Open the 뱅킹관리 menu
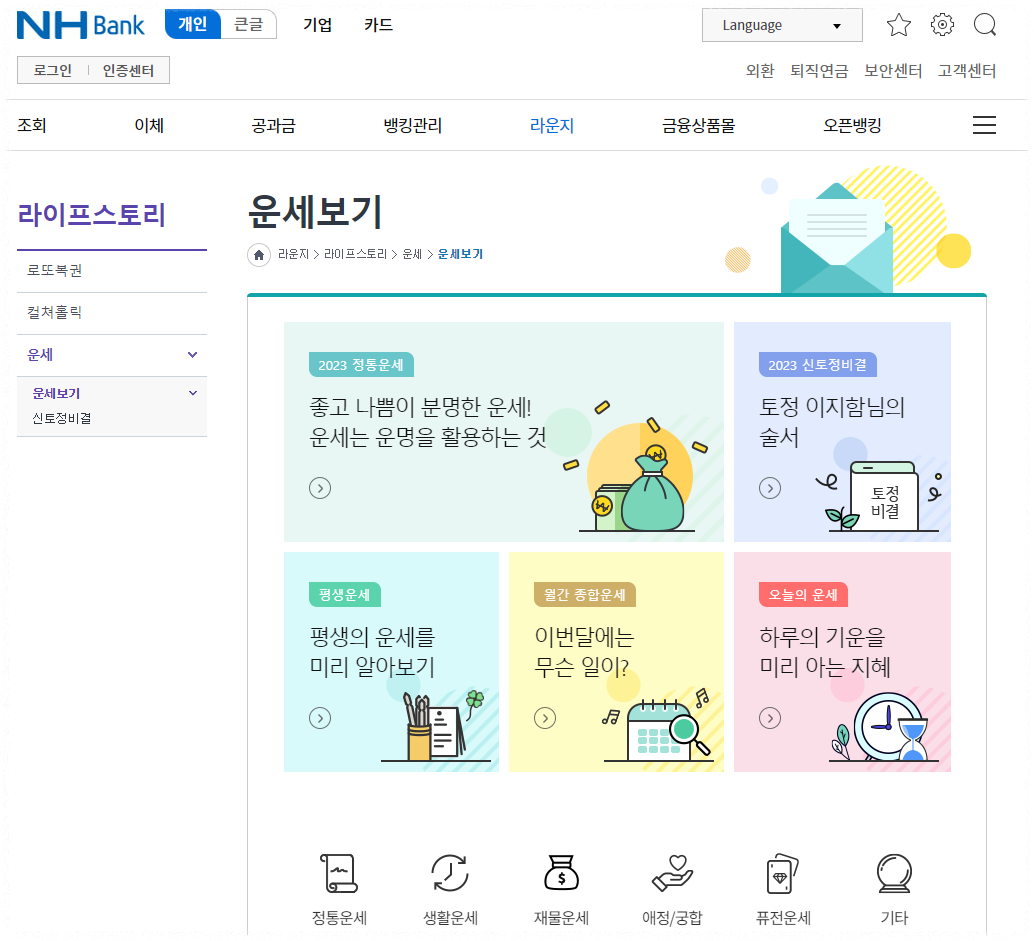The image size is (1034, 941). 413,125
